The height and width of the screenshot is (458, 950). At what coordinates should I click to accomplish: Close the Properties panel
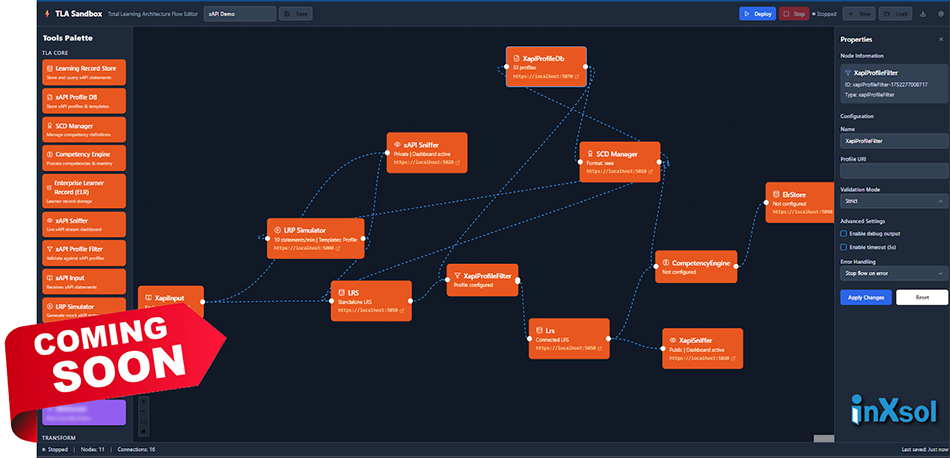[x=941, y=39]
